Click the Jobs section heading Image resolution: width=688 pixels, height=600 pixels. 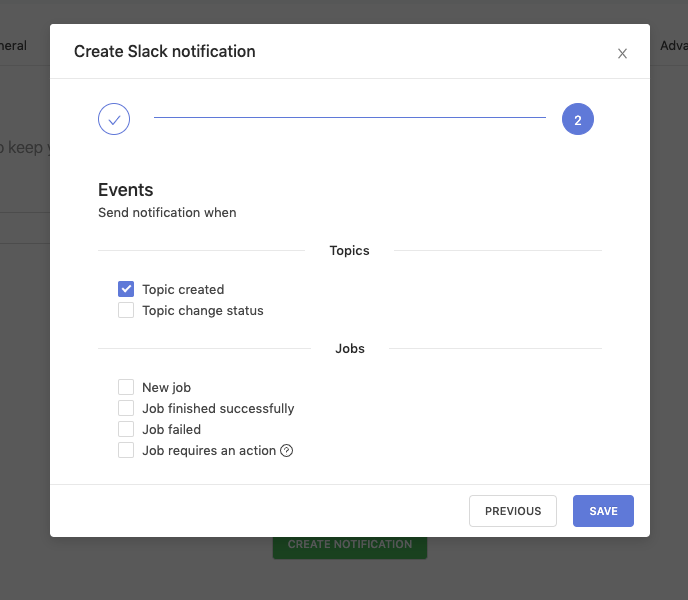coord(350,349)
